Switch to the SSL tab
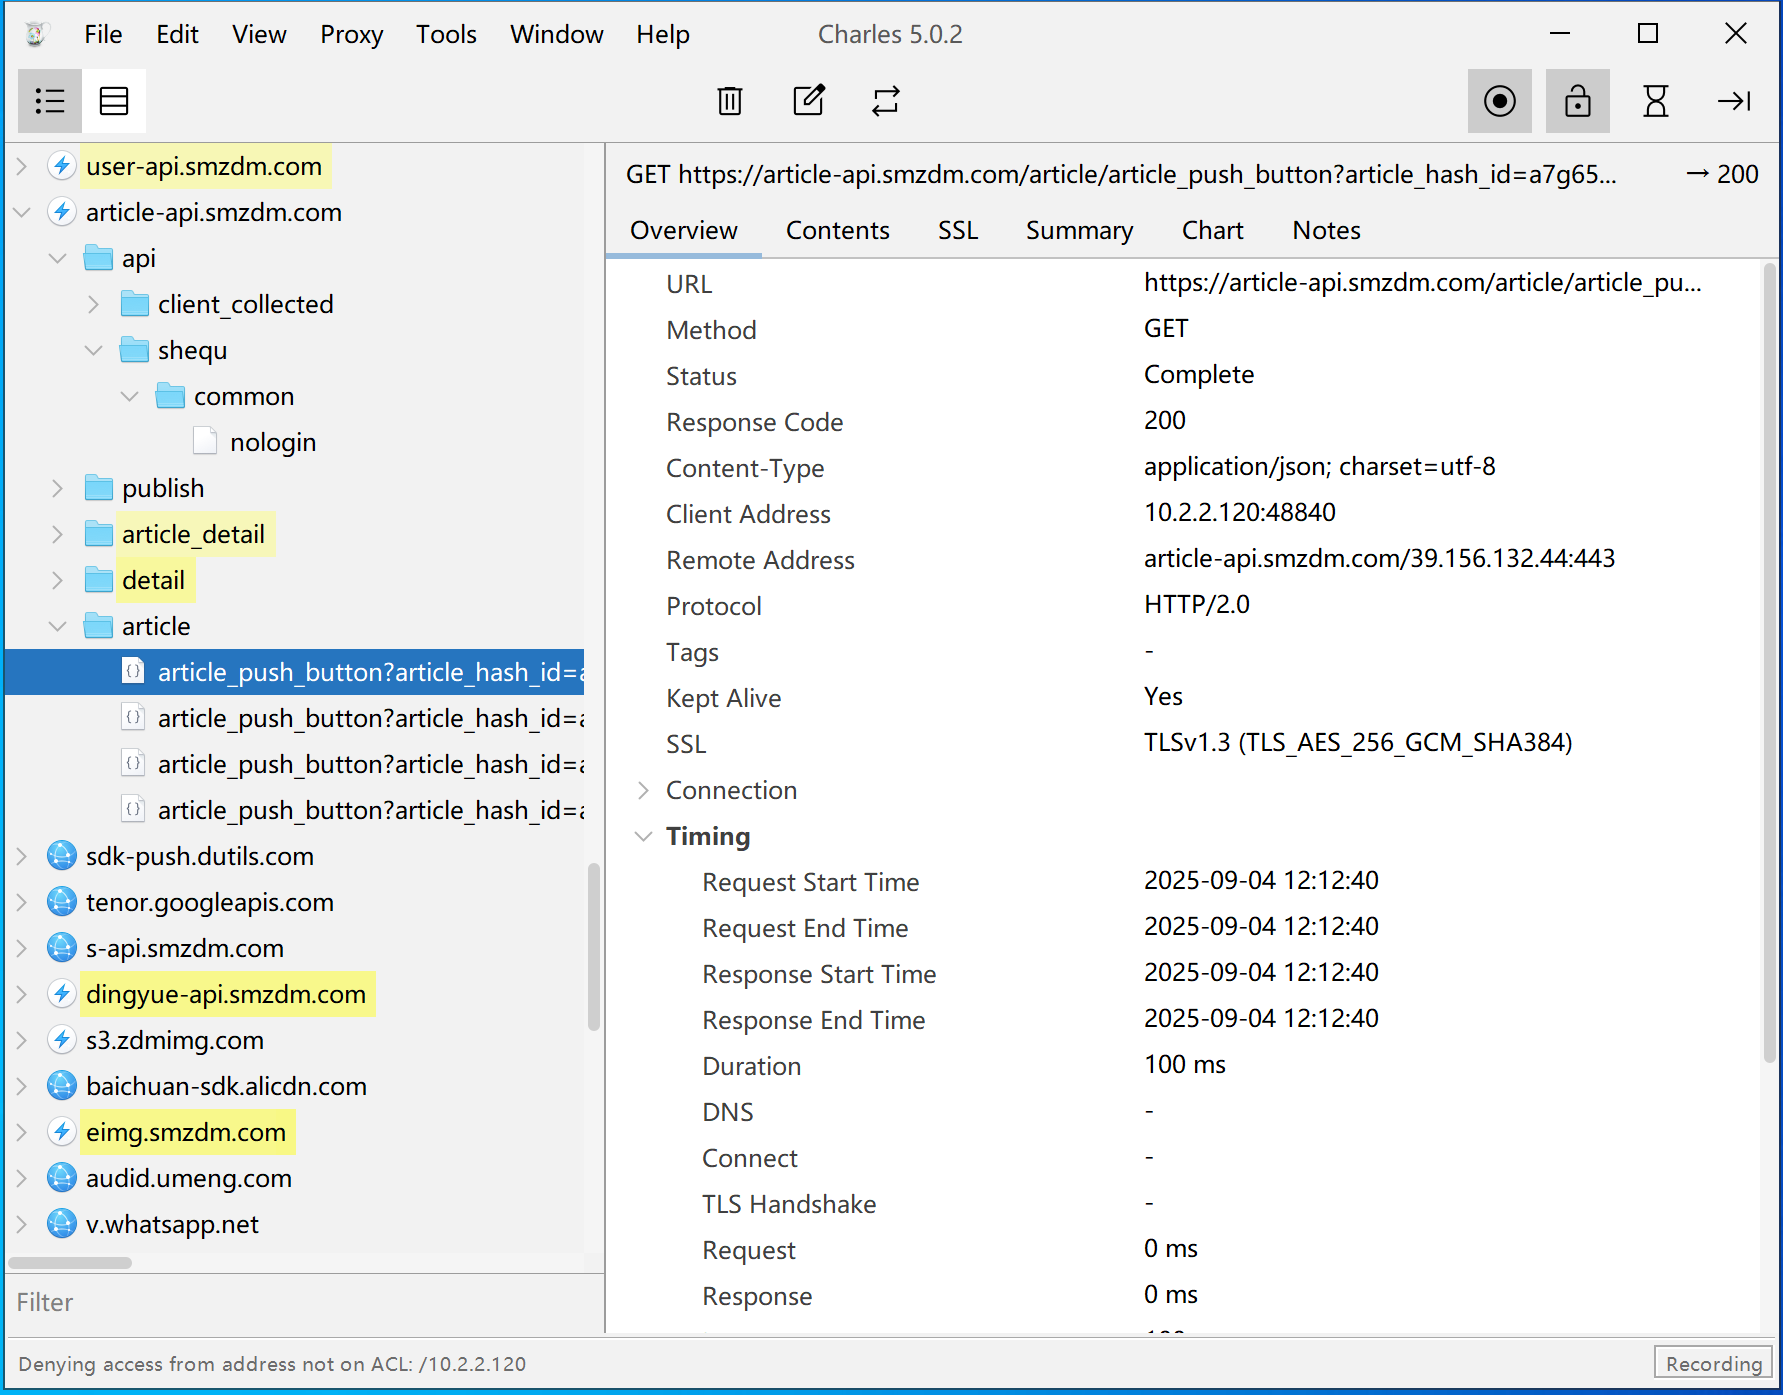1783x1395 pixels. [x=958, y=231]
